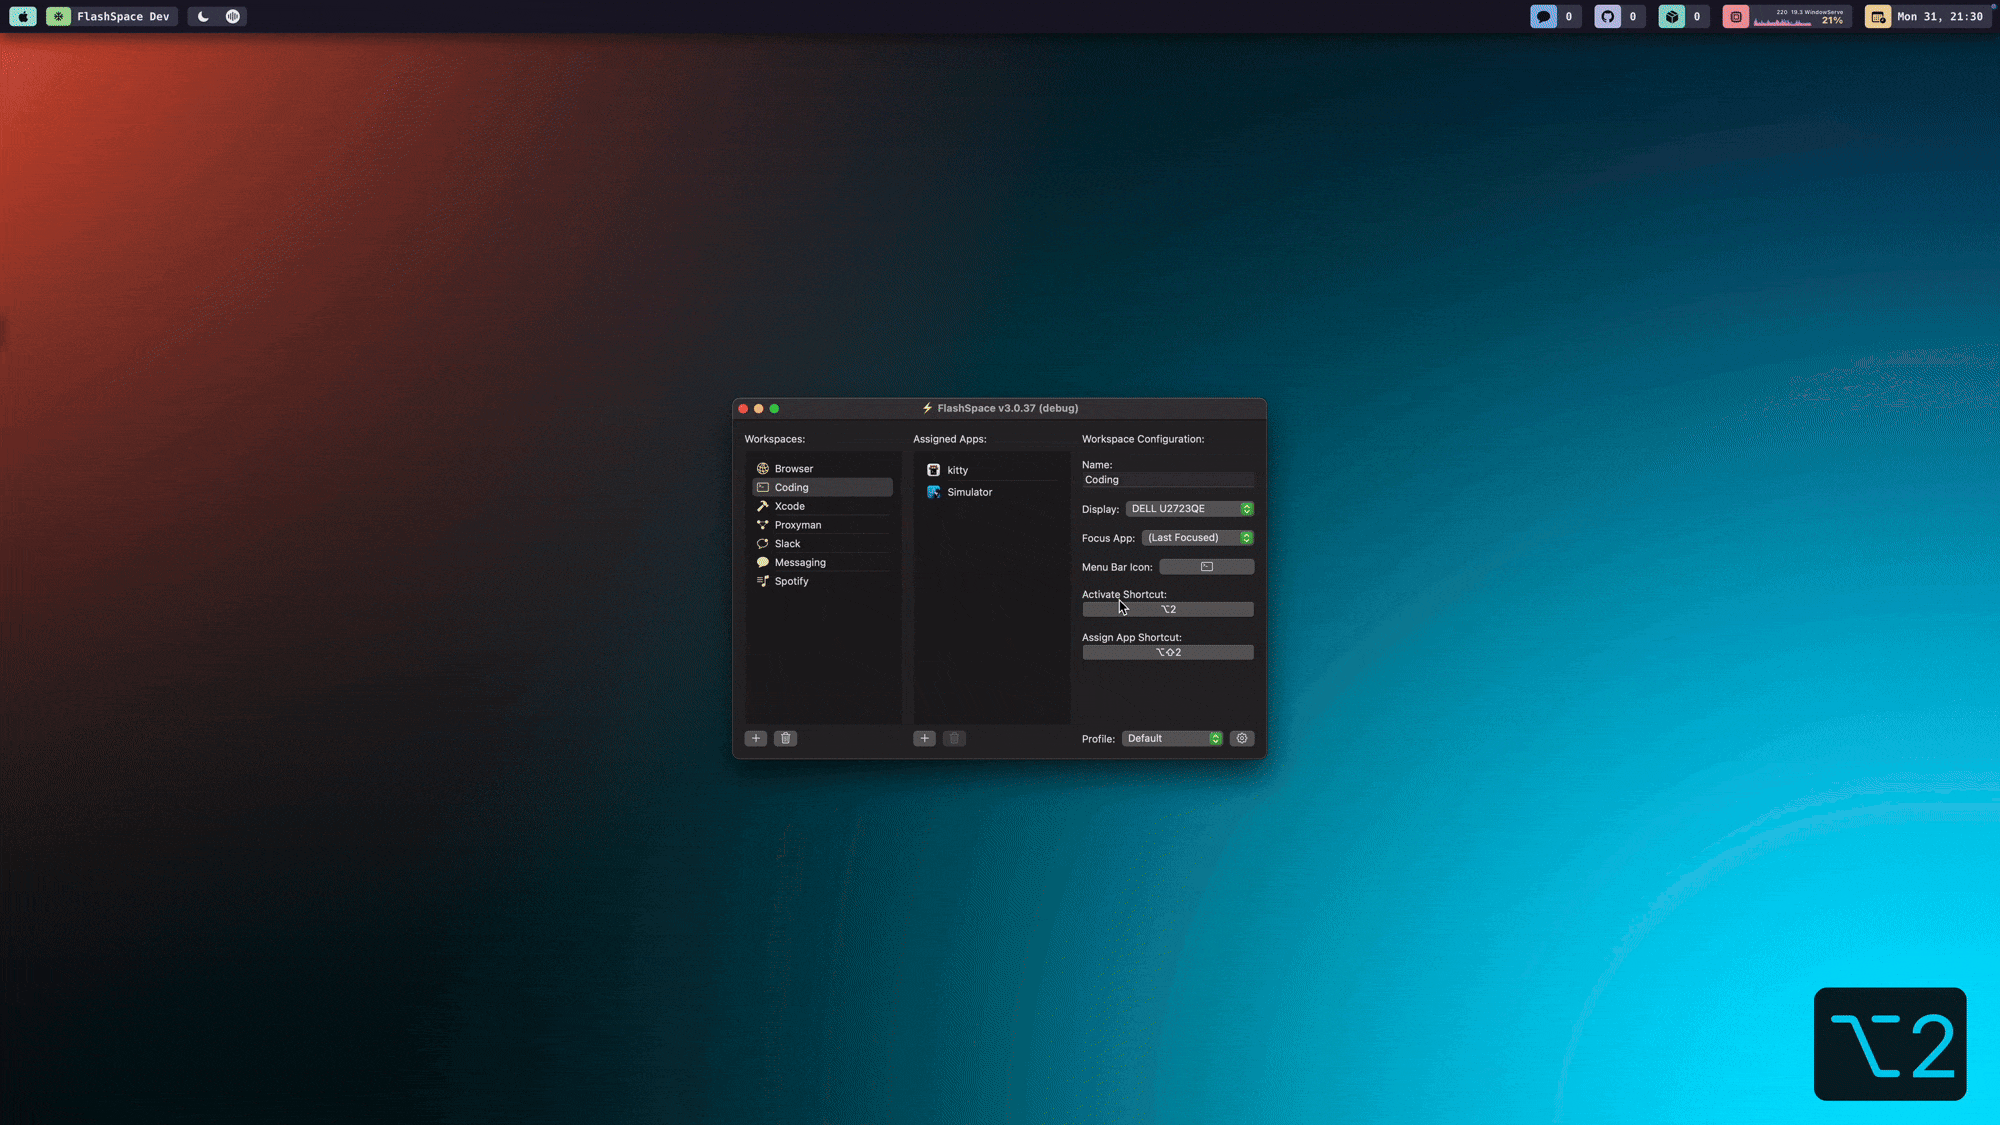Click the Assign App Shortcut recorder

[x=1167, y=652]
